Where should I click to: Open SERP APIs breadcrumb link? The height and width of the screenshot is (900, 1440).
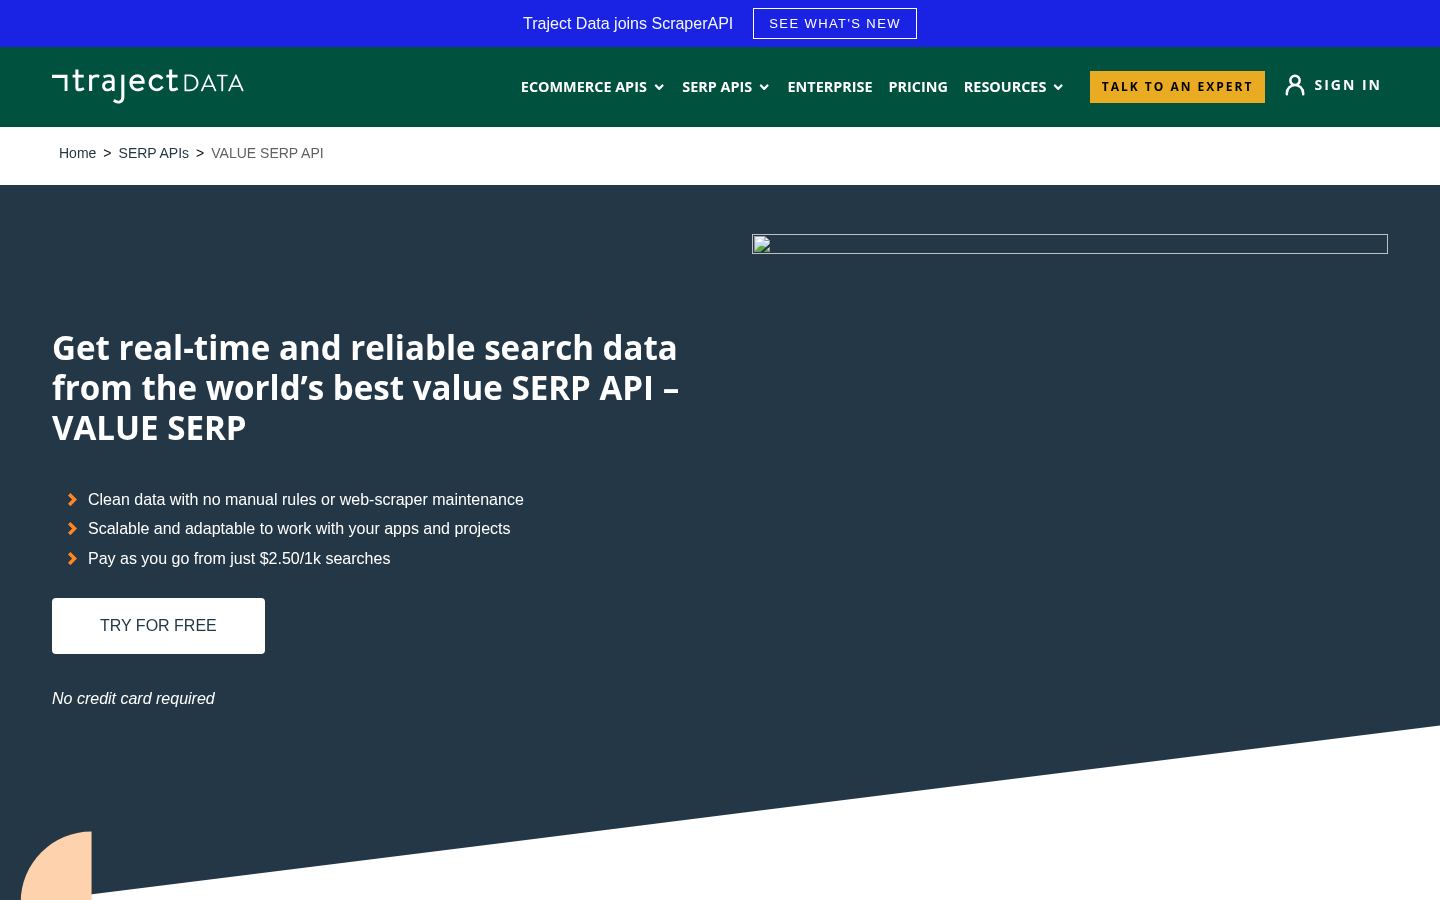pyautogui.click(x=153, y=153)
